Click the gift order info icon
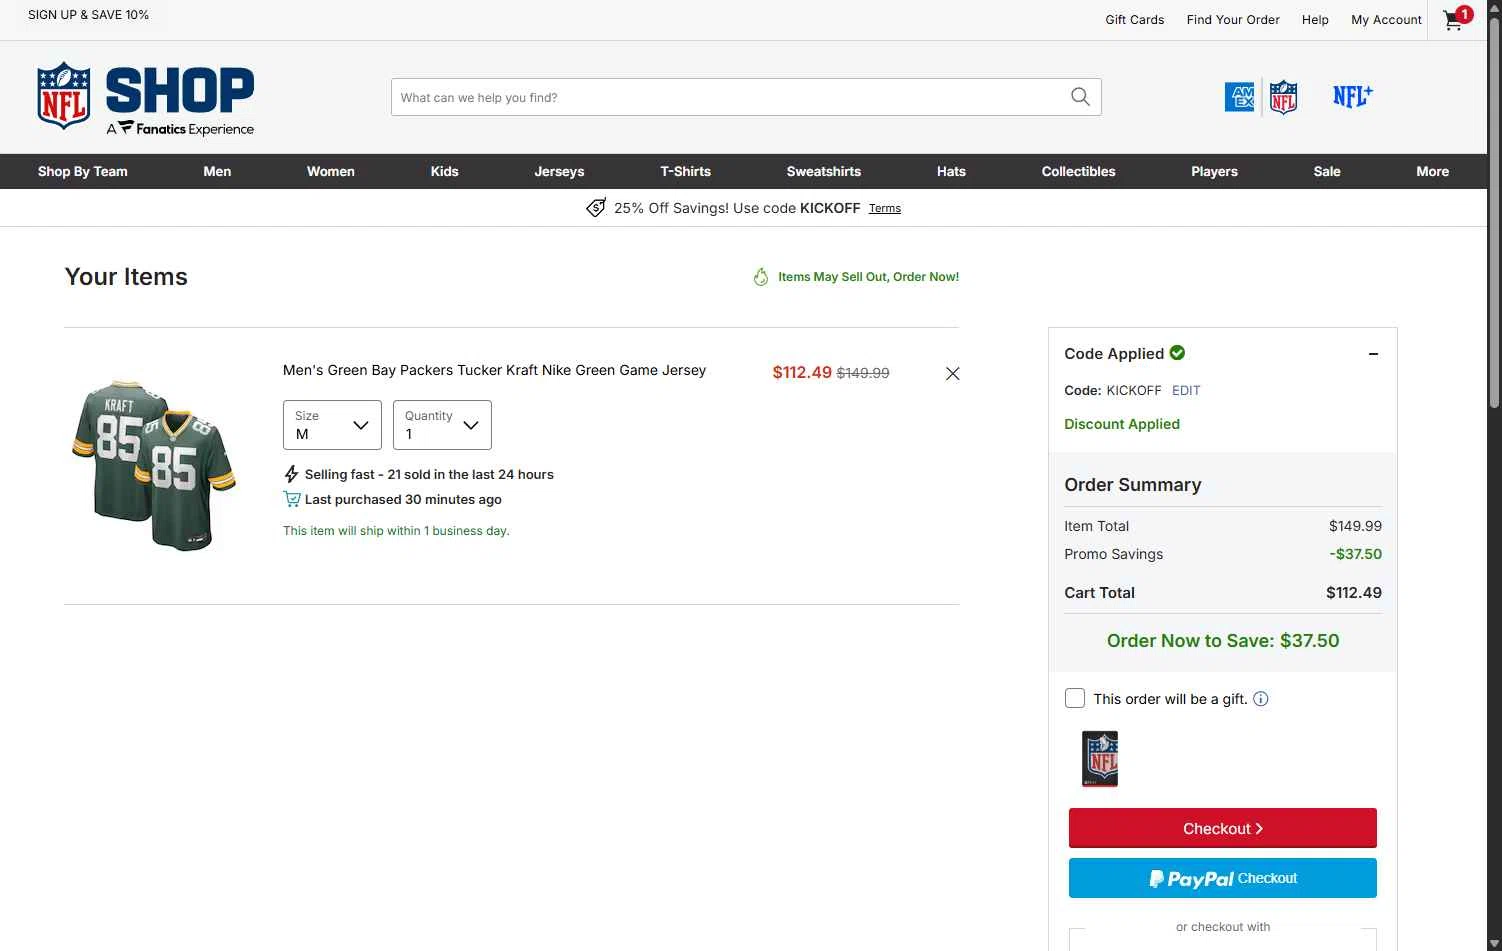 (1261, 699)
